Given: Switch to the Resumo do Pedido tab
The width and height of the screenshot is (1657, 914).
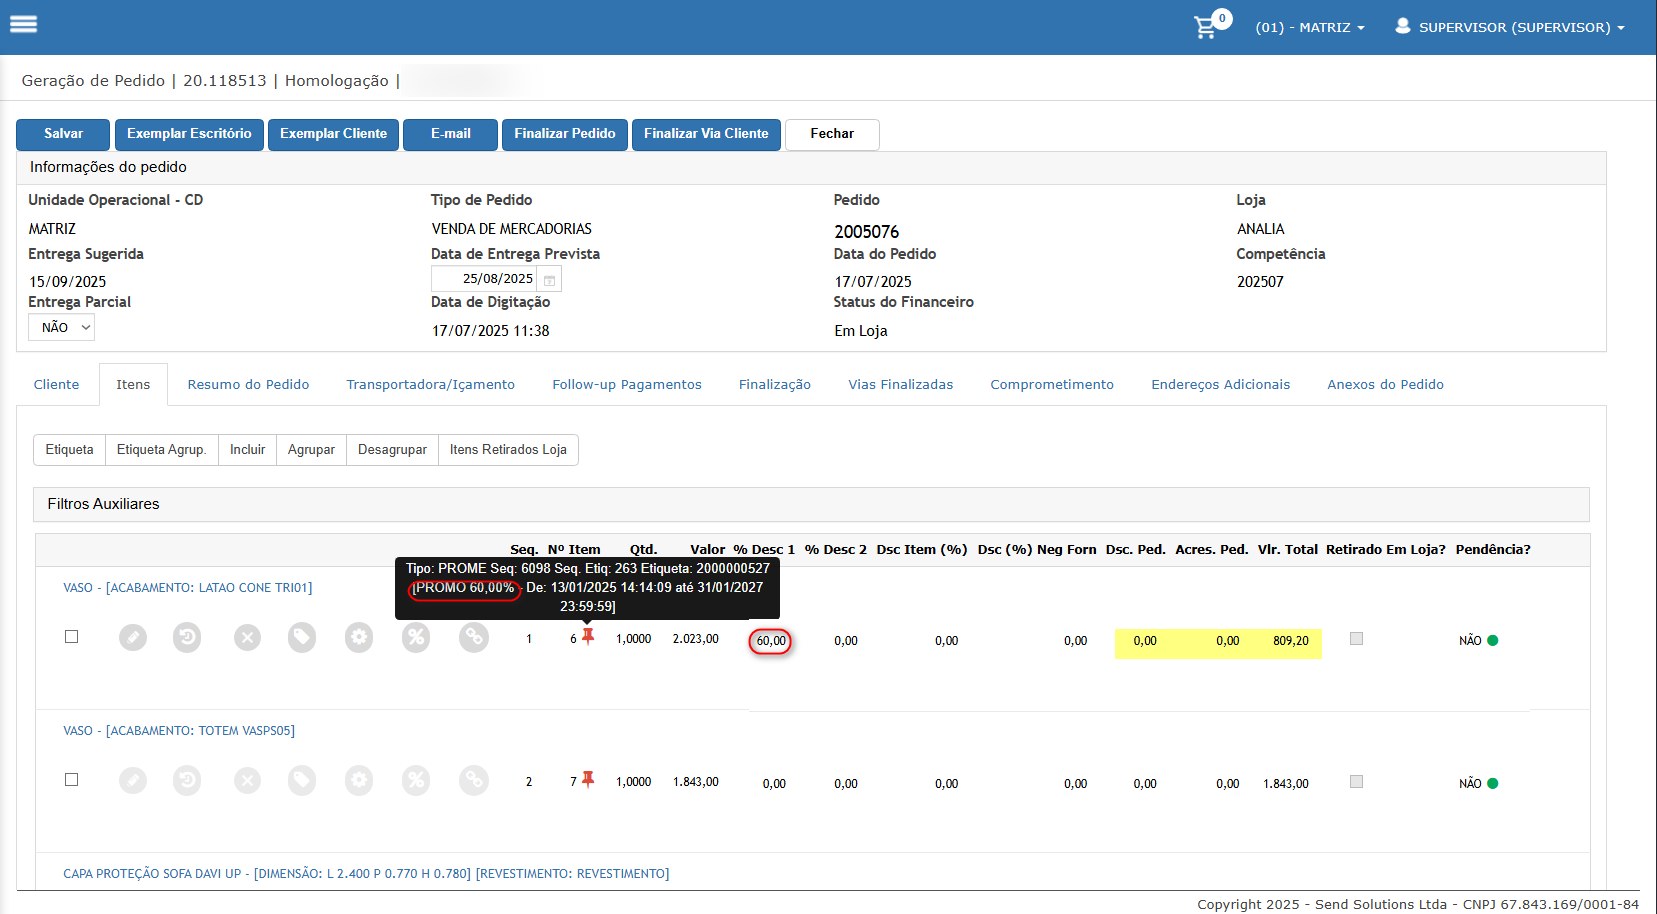Looking at the screenshot, I should point(248,385).
